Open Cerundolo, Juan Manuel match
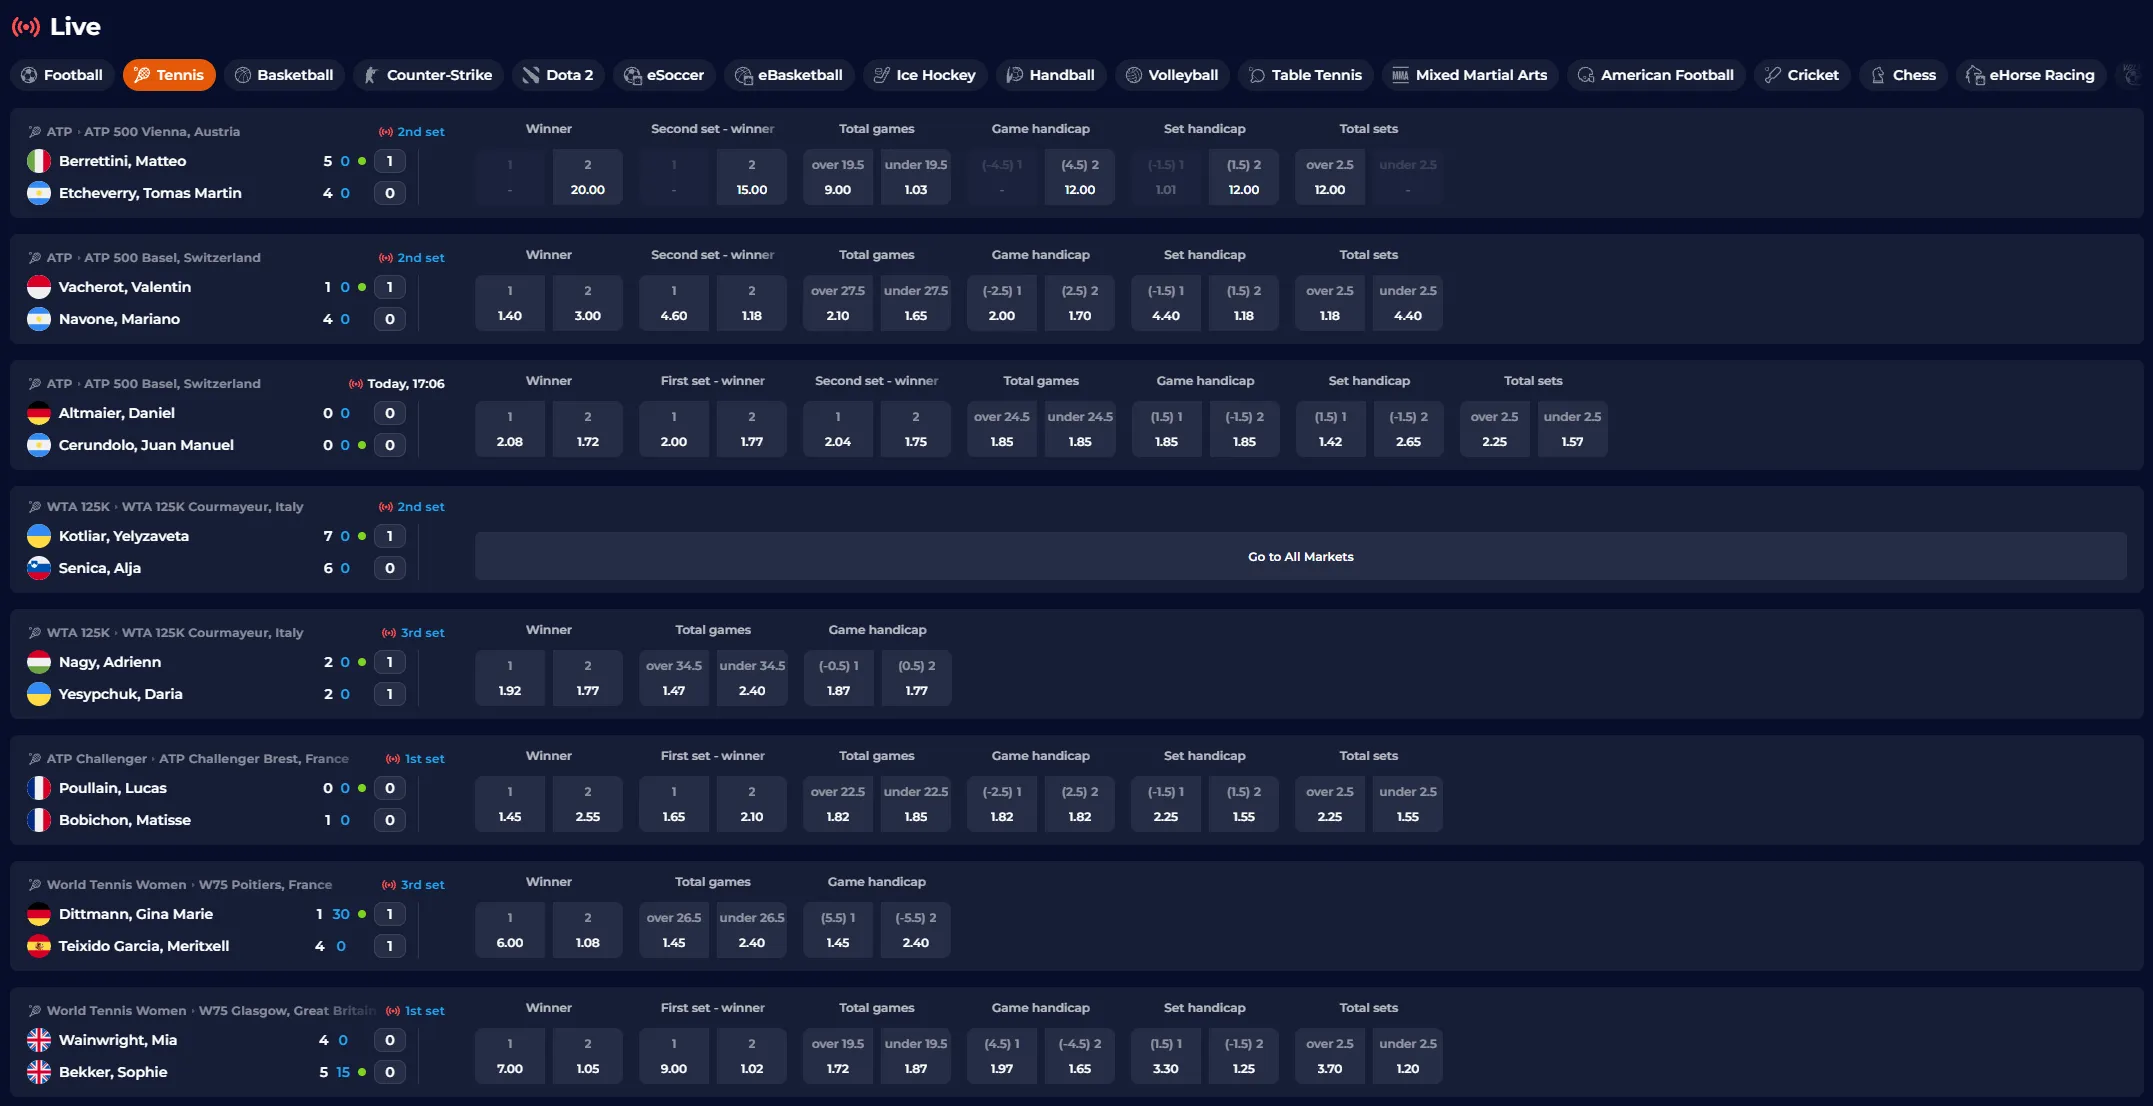Image resolution: width=2153 pixels, height=1106 pixels. [x=146, y=445]
